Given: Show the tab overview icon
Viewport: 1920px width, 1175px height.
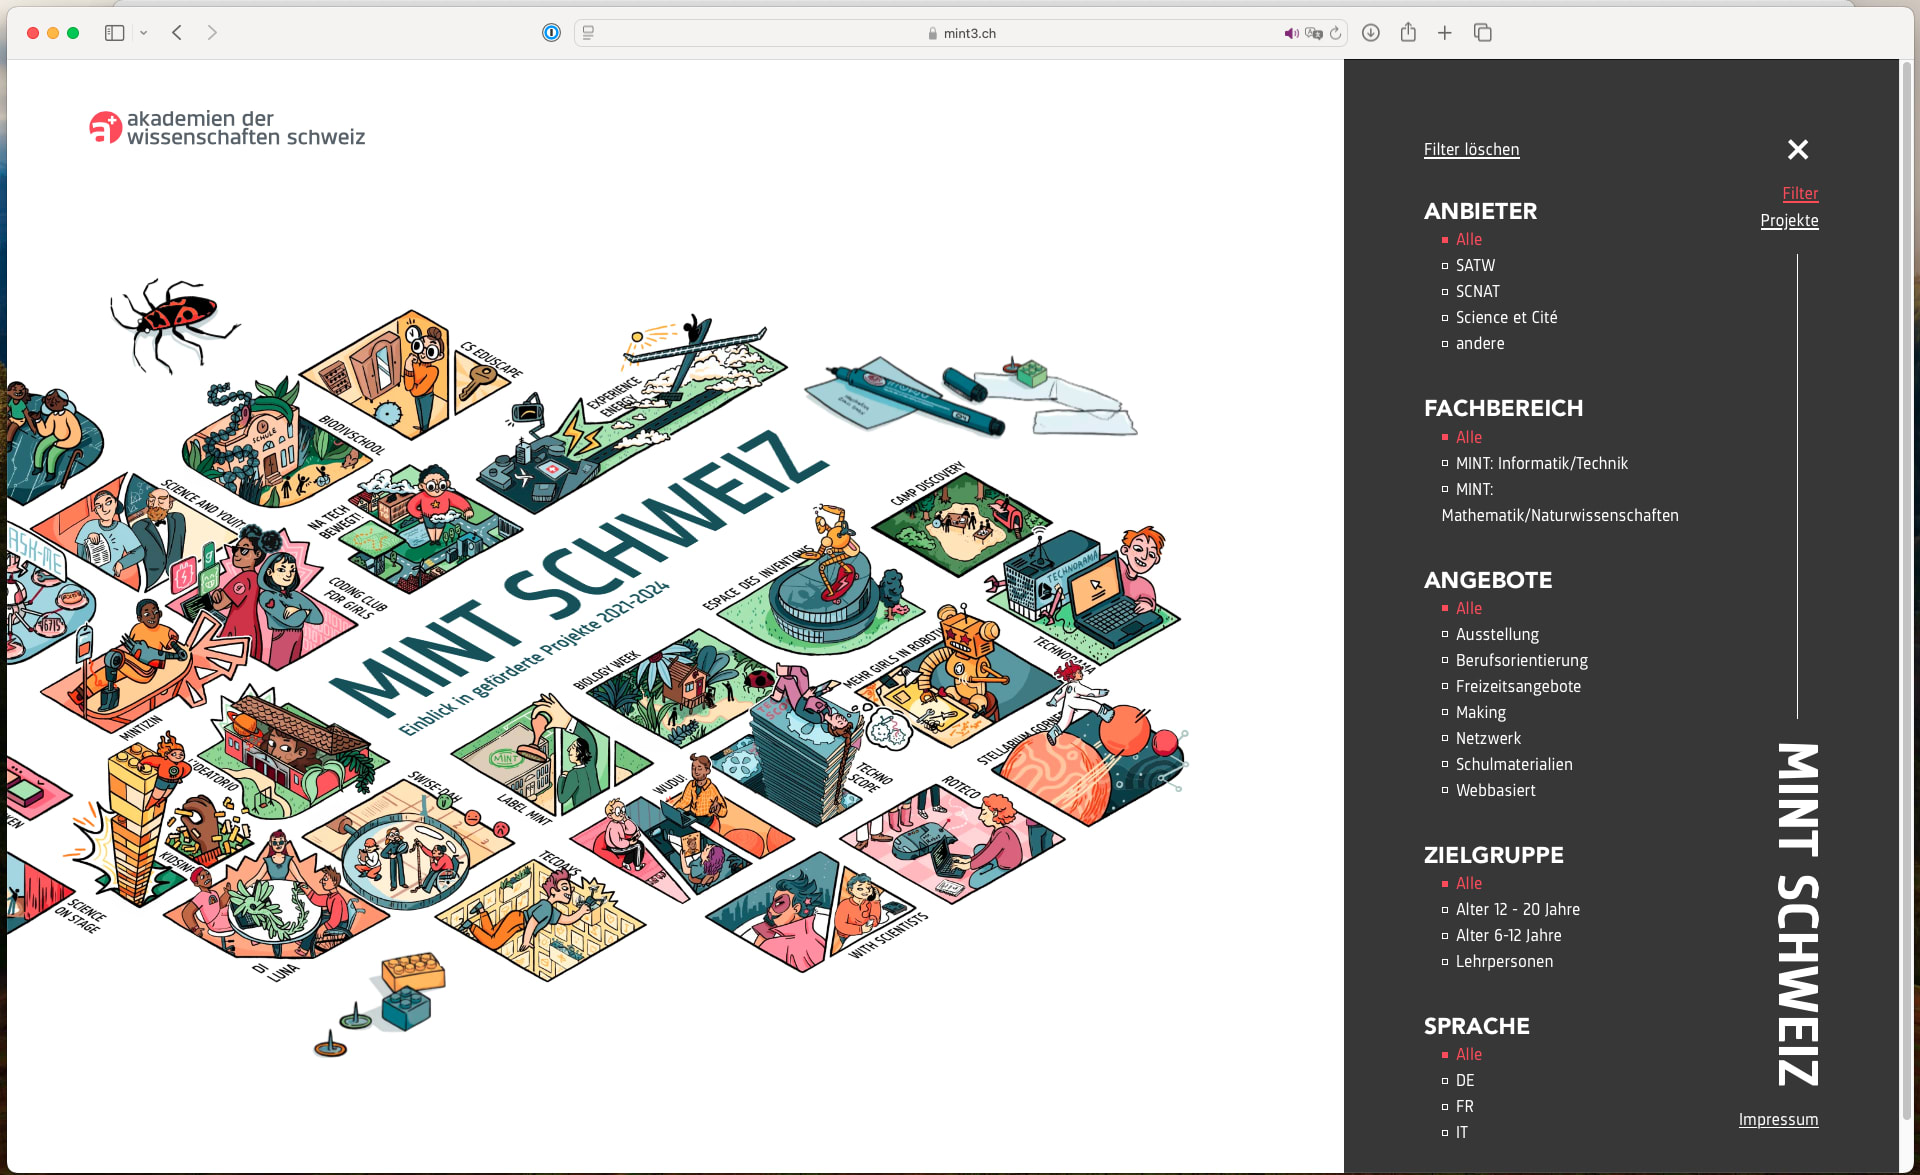Looking at the screenshot, I should click(x=1483, y=33).
